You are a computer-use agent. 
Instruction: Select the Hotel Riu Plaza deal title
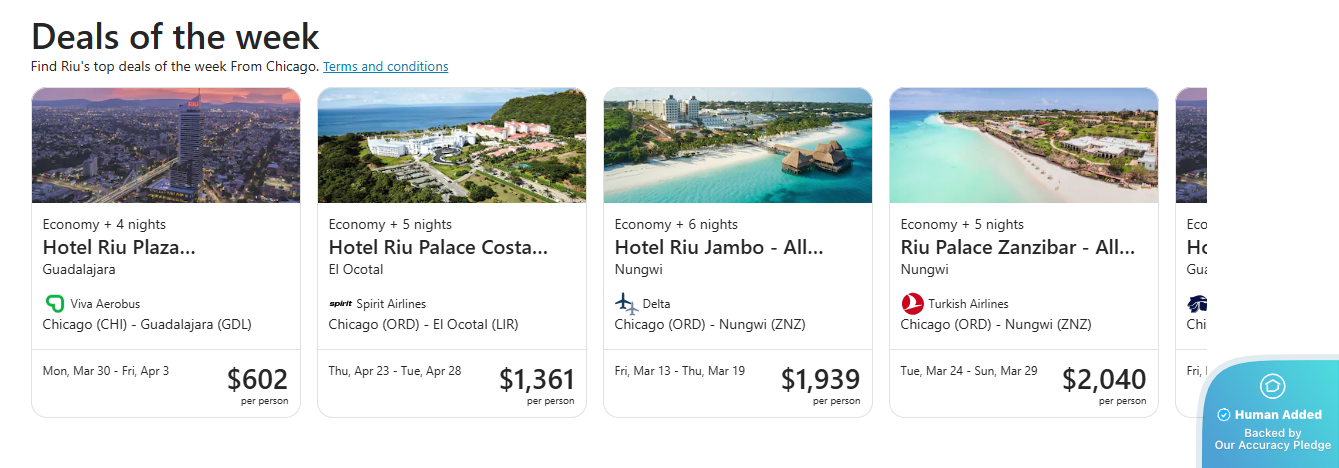point(119,247)
